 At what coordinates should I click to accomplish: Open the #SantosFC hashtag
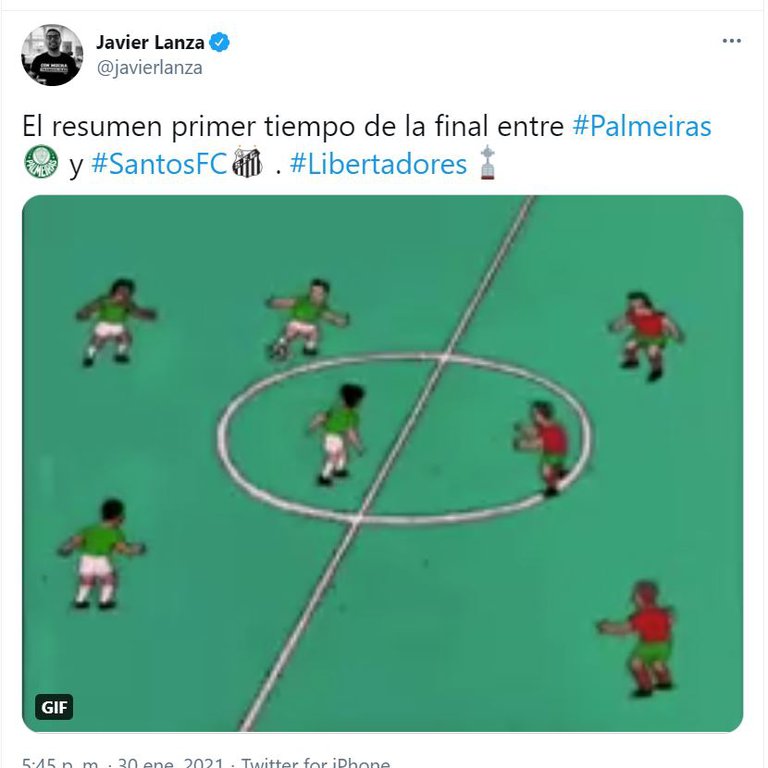coord(159,164)
